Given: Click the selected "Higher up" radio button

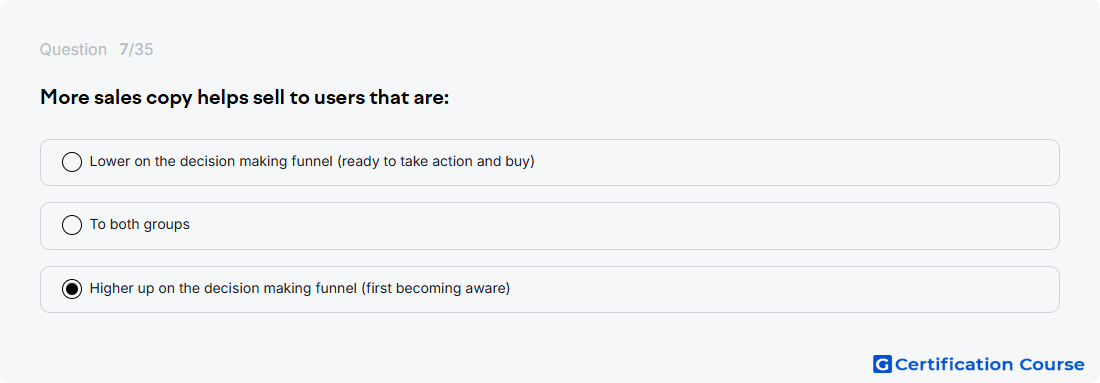Looking at the screenshot, I should 72,289.
